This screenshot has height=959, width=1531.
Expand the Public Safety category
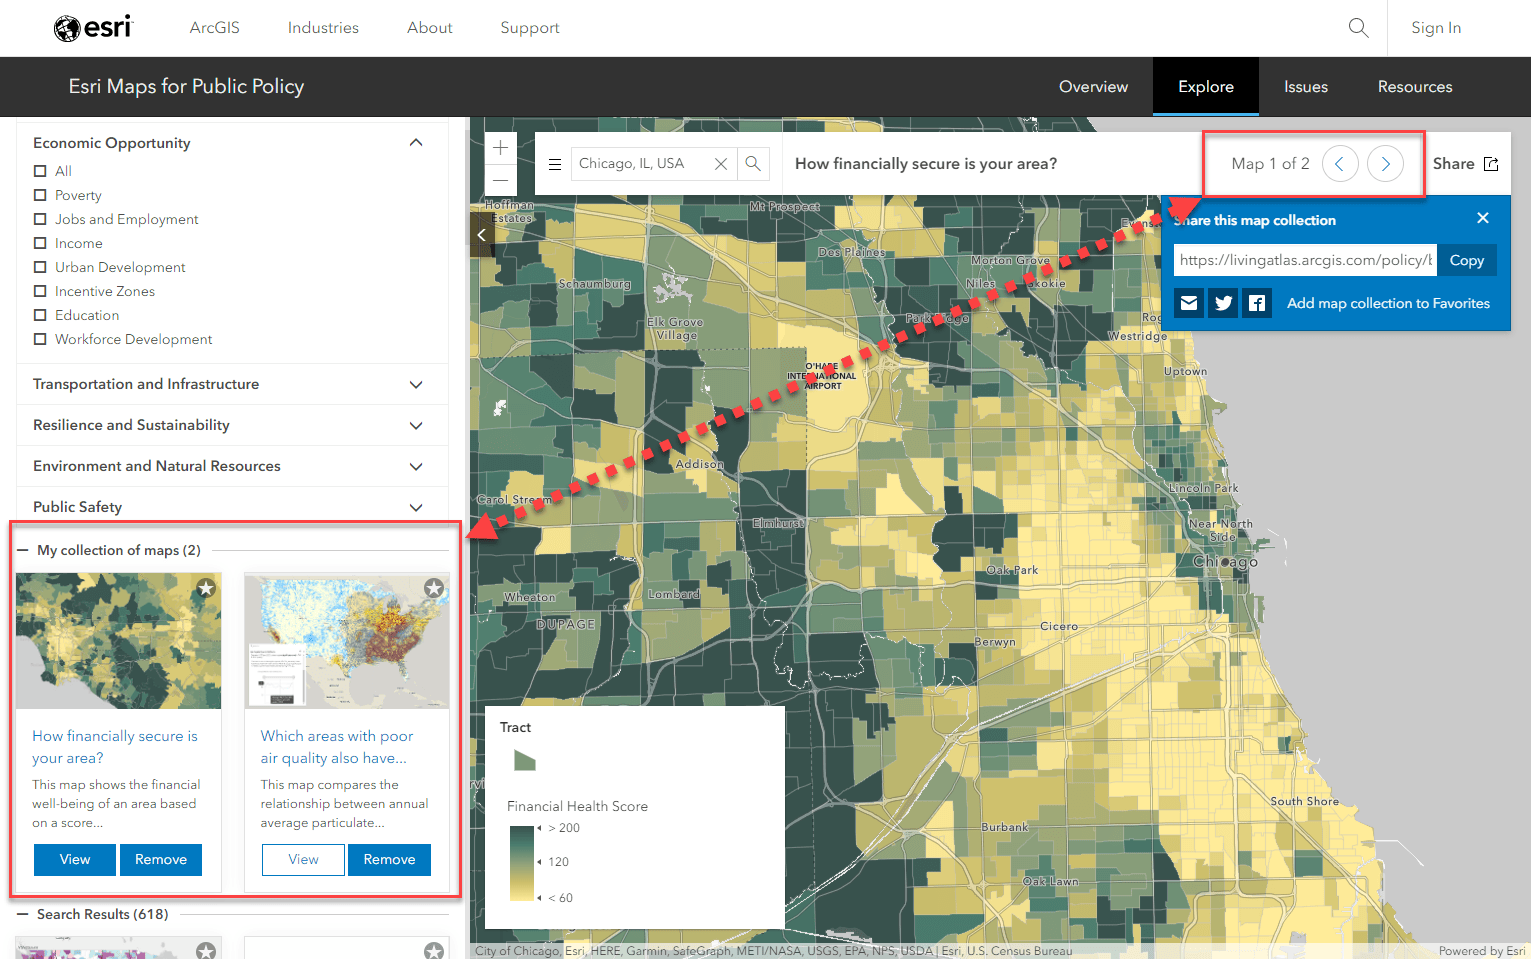(416, 507)
